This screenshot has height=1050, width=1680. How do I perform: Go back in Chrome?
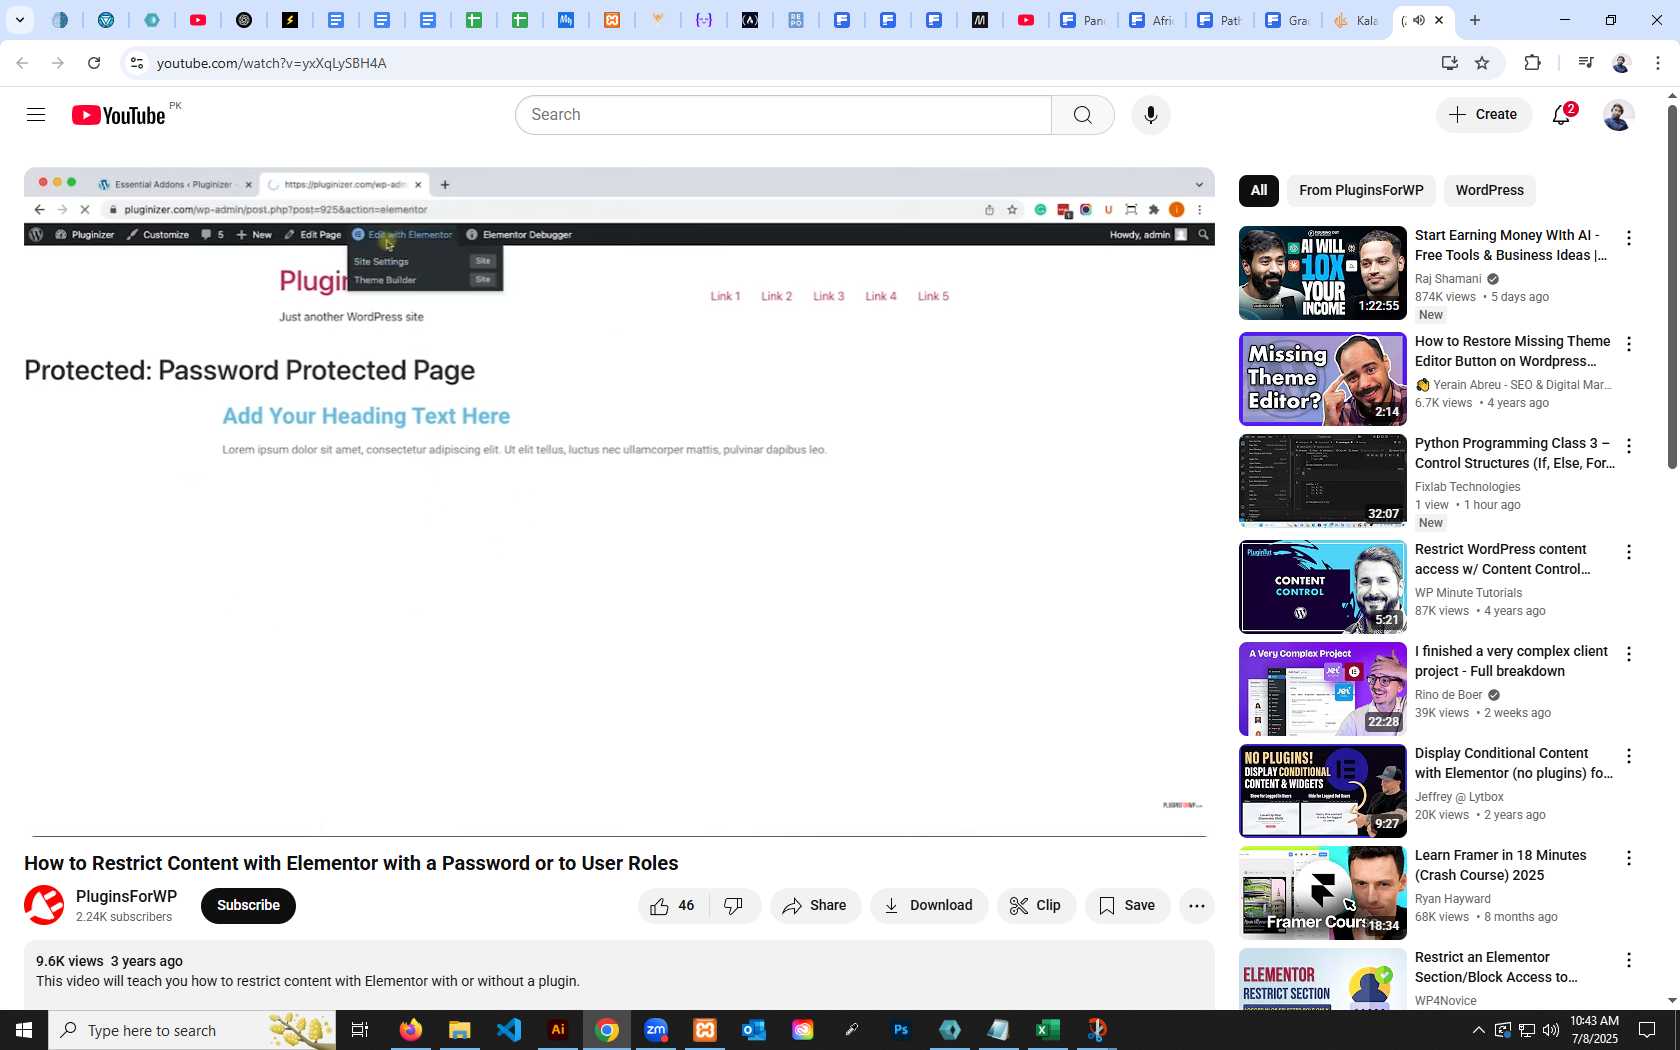[x=22, y=63]
